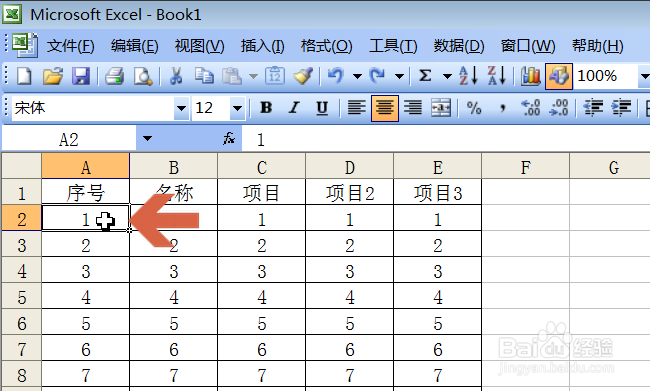Image resolution: width=650 pixels, height=391 pixels.
Task: Click the AutoSum sigma icon
Action: 425,76
